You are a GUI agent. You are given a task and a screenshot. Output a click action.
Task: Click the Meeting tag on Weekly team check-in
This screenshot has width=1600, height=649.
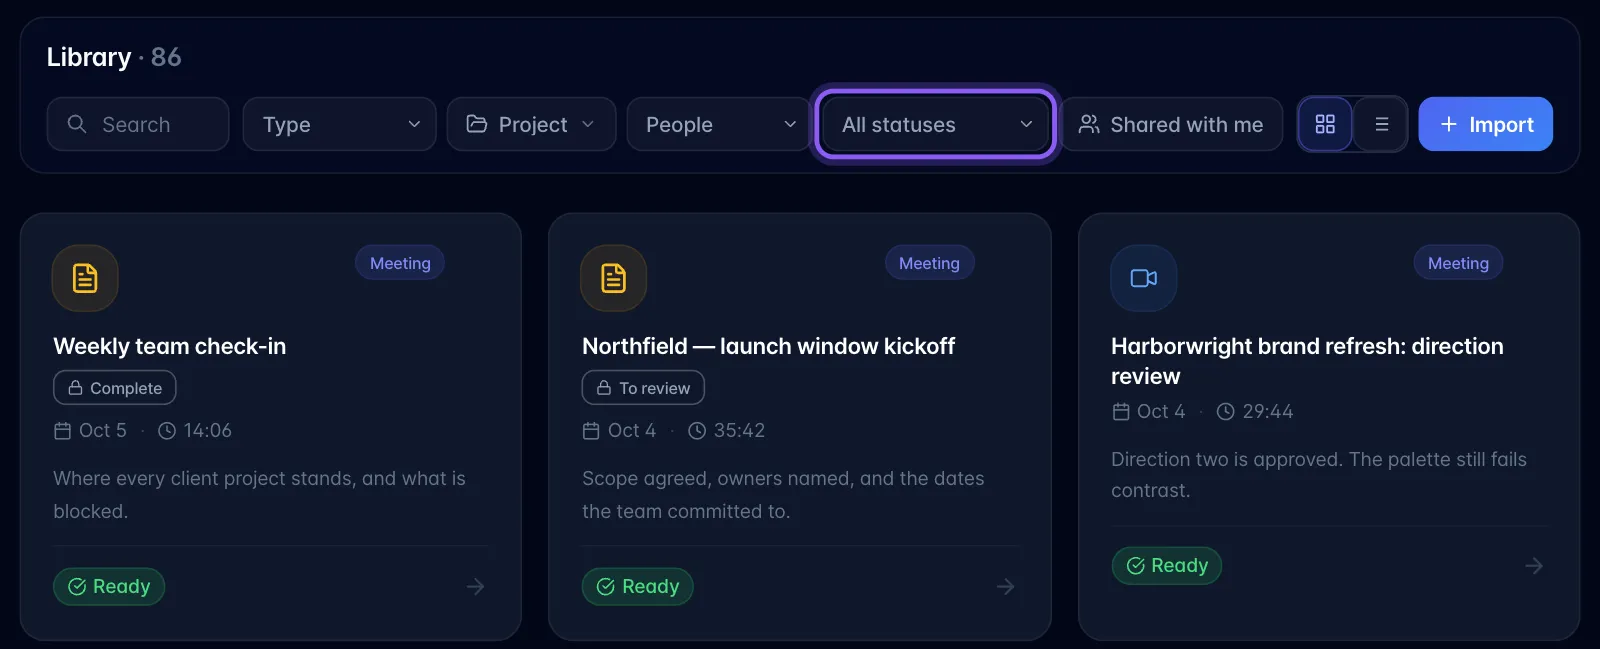(x=400, y=263)
